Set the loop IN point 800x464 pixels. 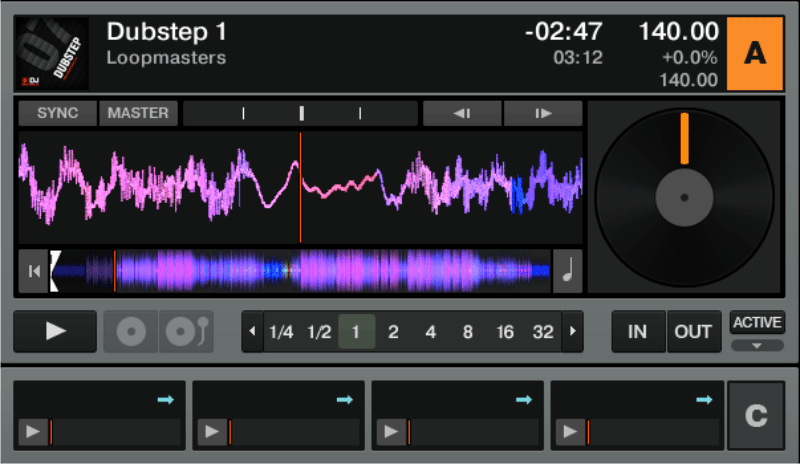638,332
